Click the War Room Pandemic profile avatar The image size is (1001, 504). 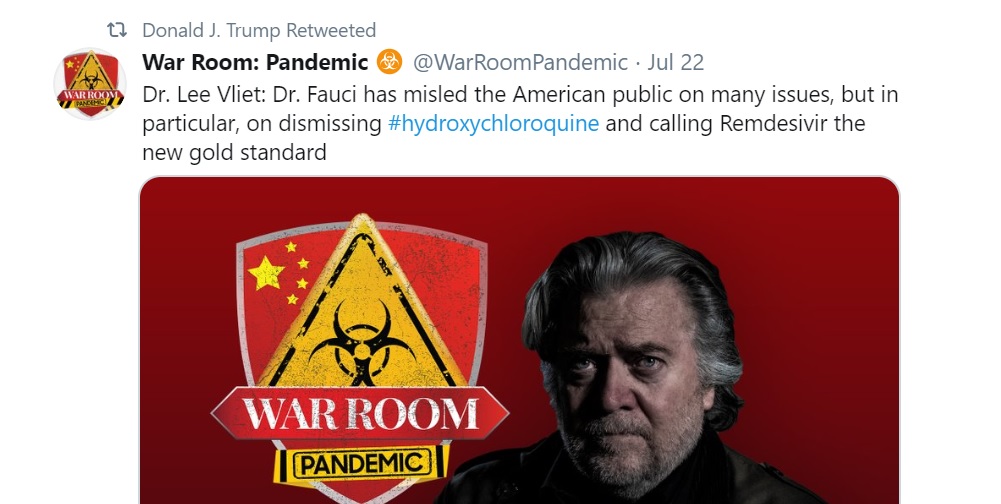pos(90,84)
